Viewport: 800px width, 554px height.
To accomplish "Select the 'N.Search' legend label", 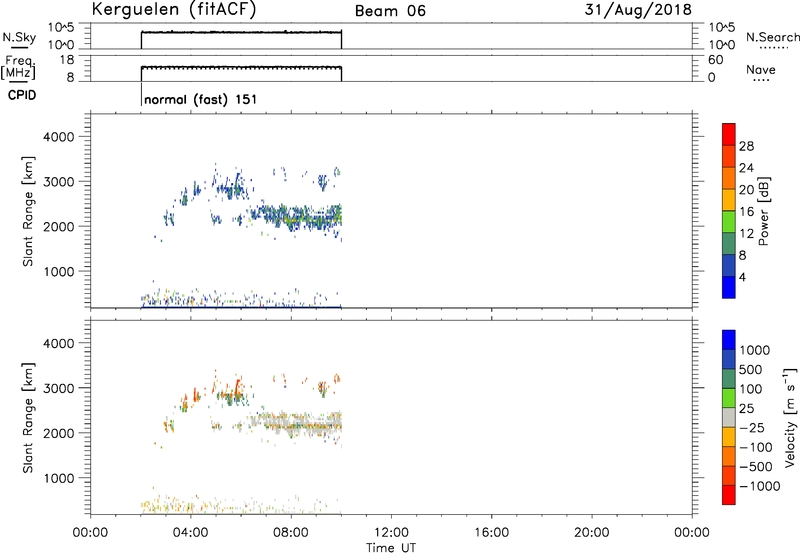I will [x=772, y=37].
